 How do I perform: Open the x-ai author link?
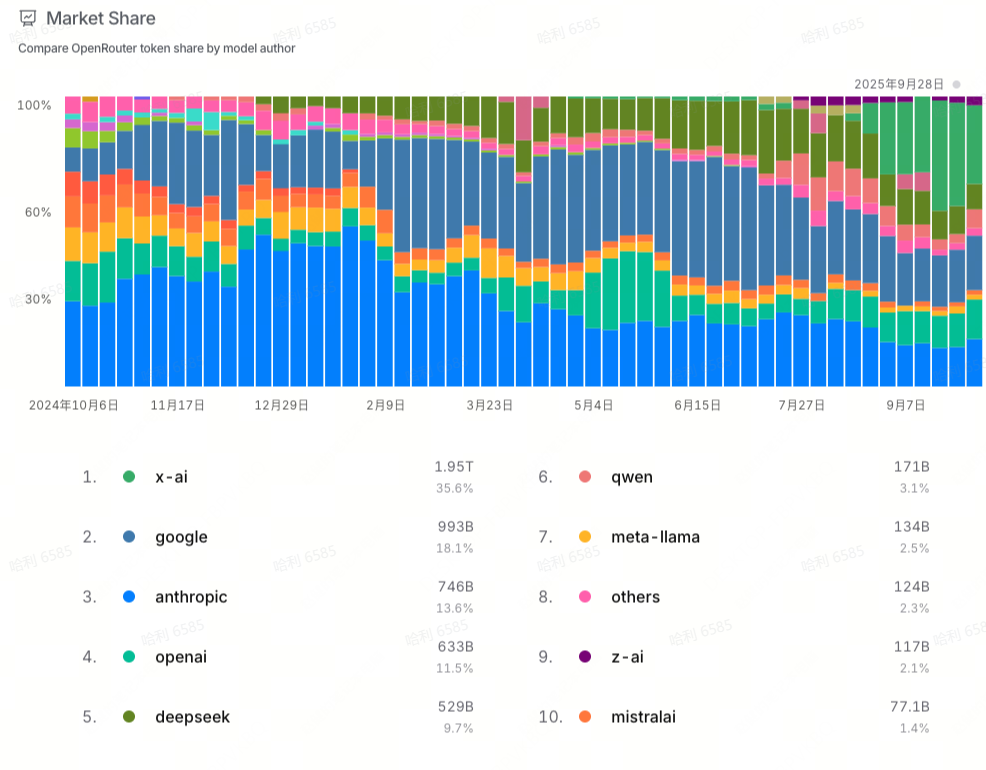171,477
